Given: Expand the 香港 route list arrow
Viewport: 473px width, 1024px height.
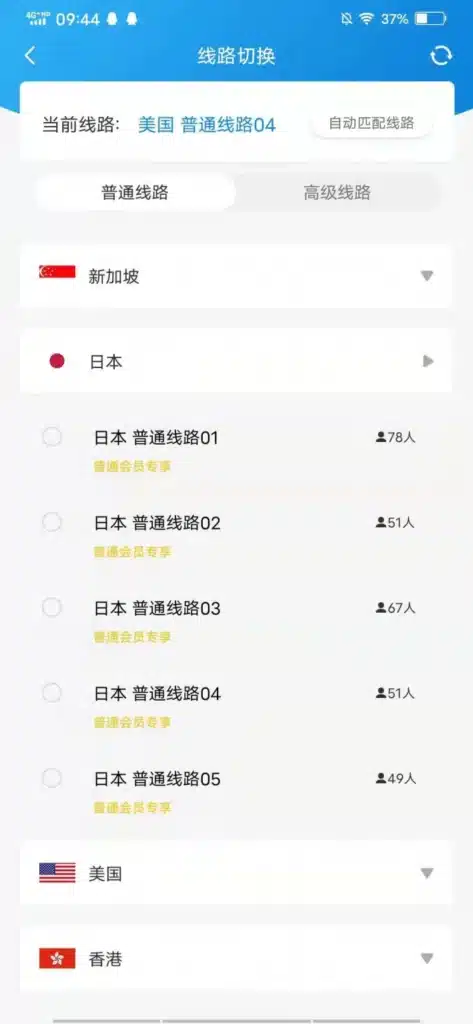Looking at the screenshot, I should (427, 959).
